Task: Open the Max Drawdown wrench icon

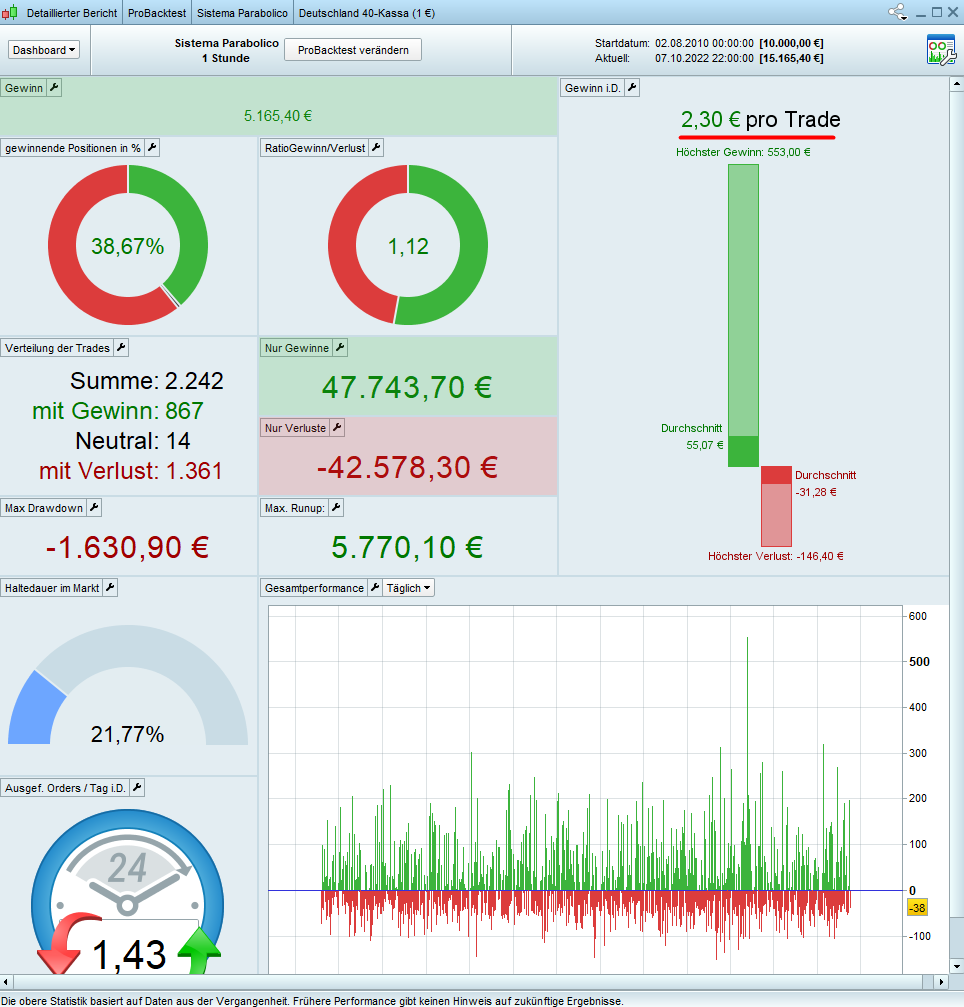Action: (94, 507)
